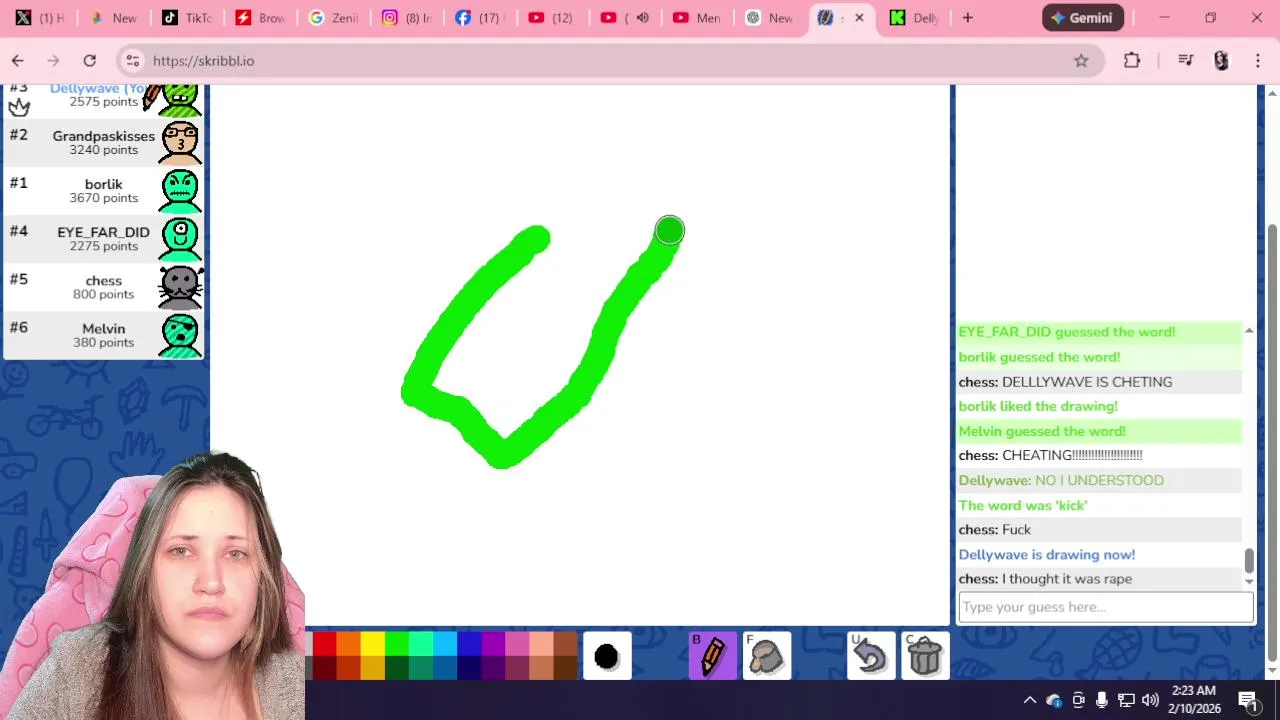The height and width of the screenshot is (720, 1280).
Task: Click the guess input field
Action: pos(1105,607)
